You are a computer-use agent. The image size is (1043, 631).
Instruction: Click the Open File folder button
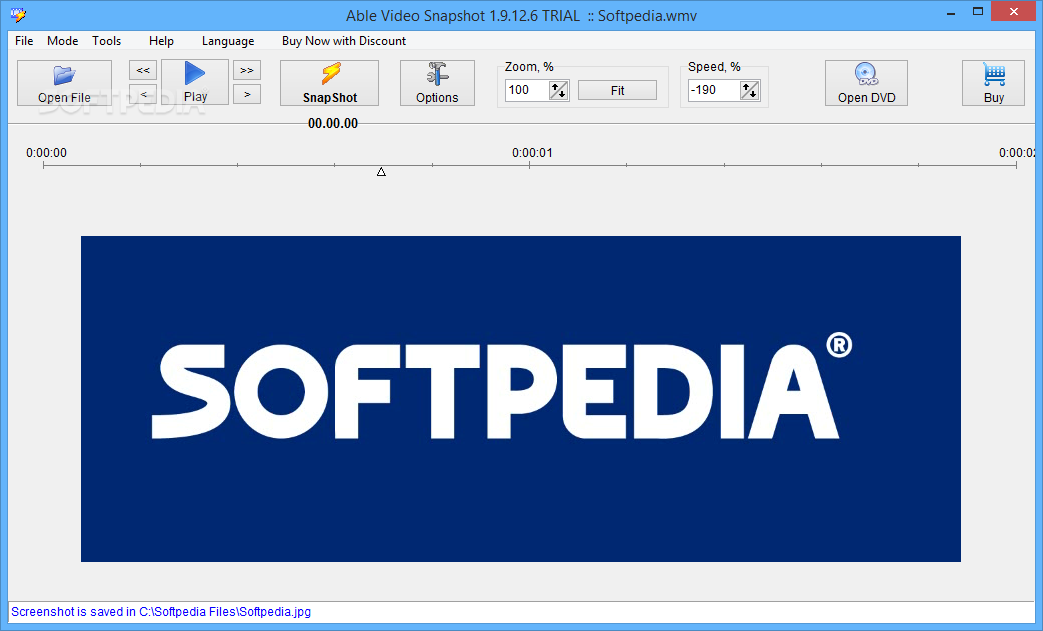65,82
